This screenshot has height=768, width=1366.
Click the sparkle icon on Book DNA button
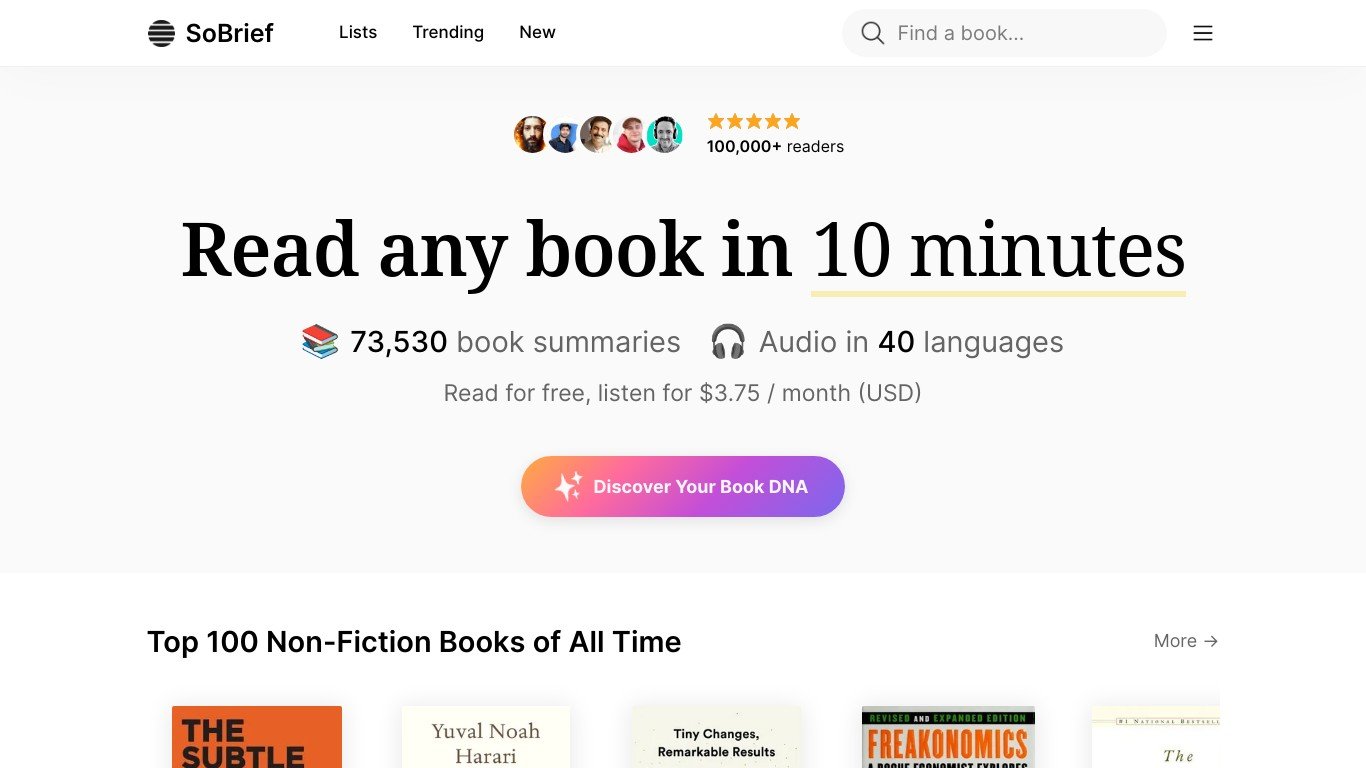[x=568, y=487]
